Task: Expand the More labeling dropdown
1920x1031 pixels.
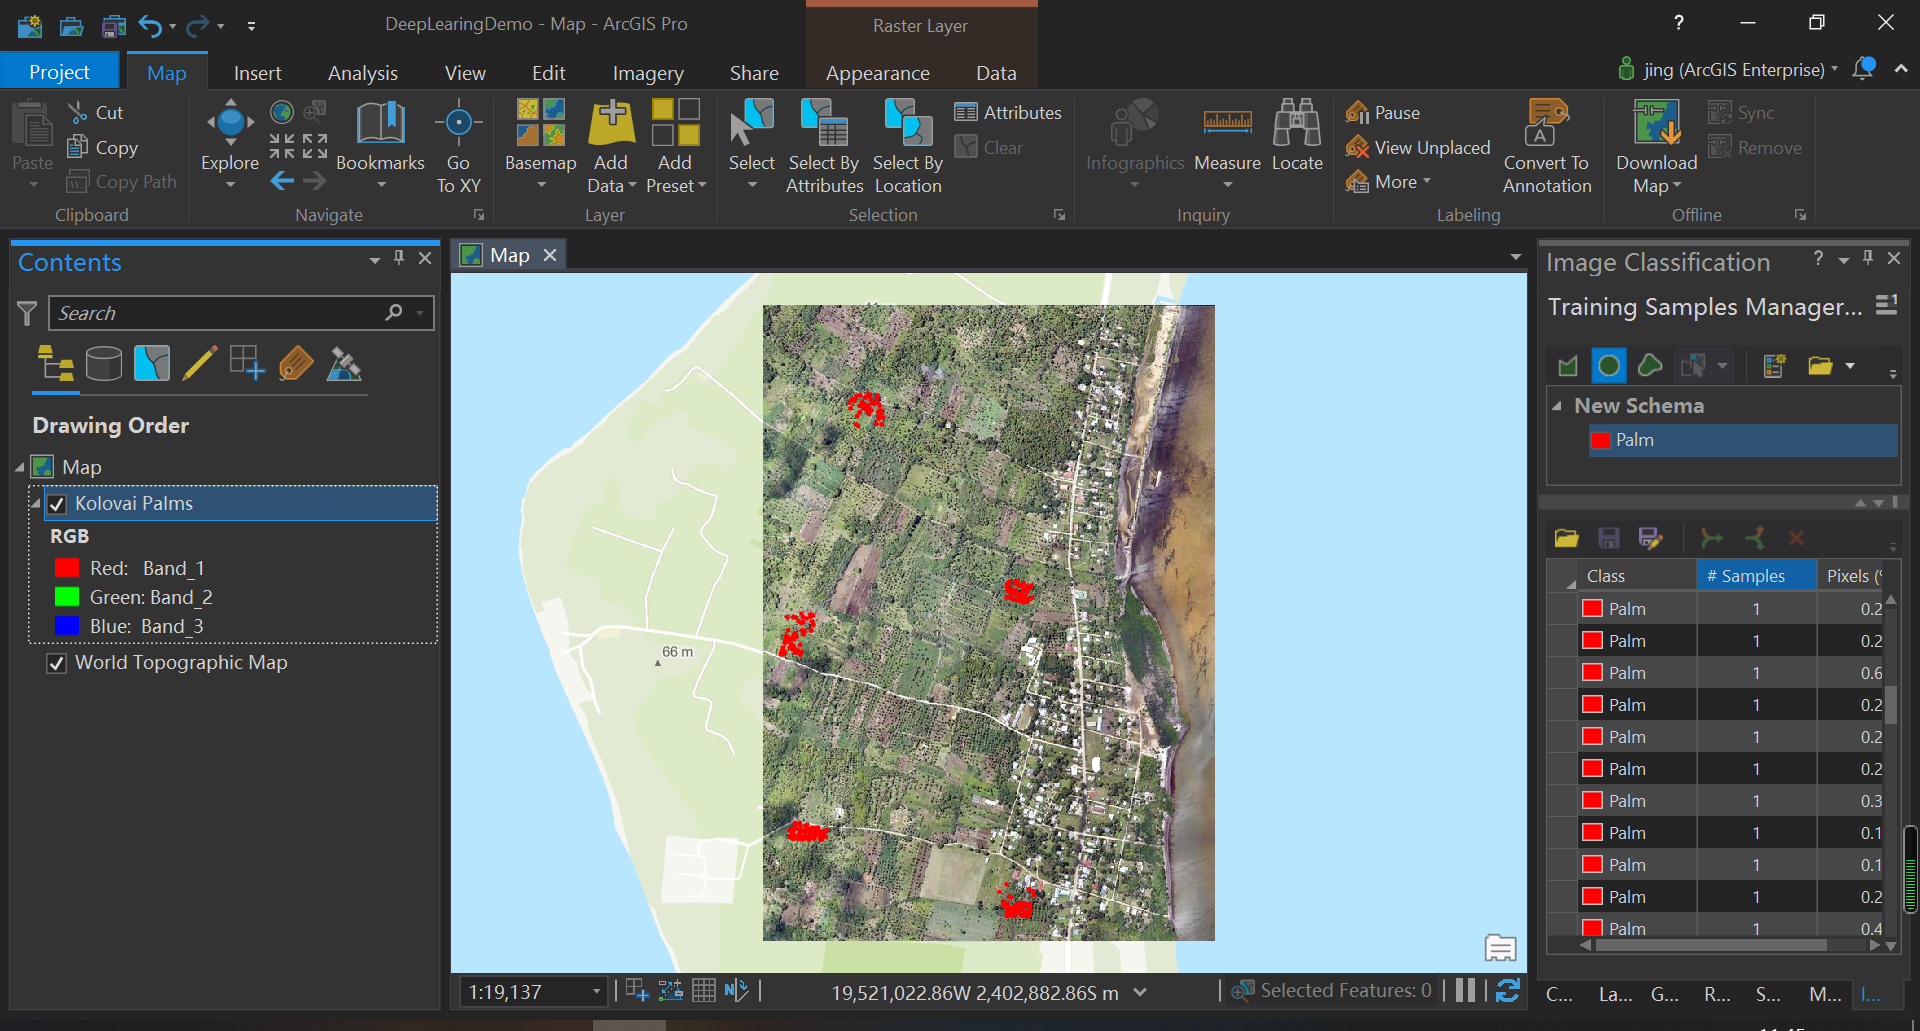Action: [1390, 182]
